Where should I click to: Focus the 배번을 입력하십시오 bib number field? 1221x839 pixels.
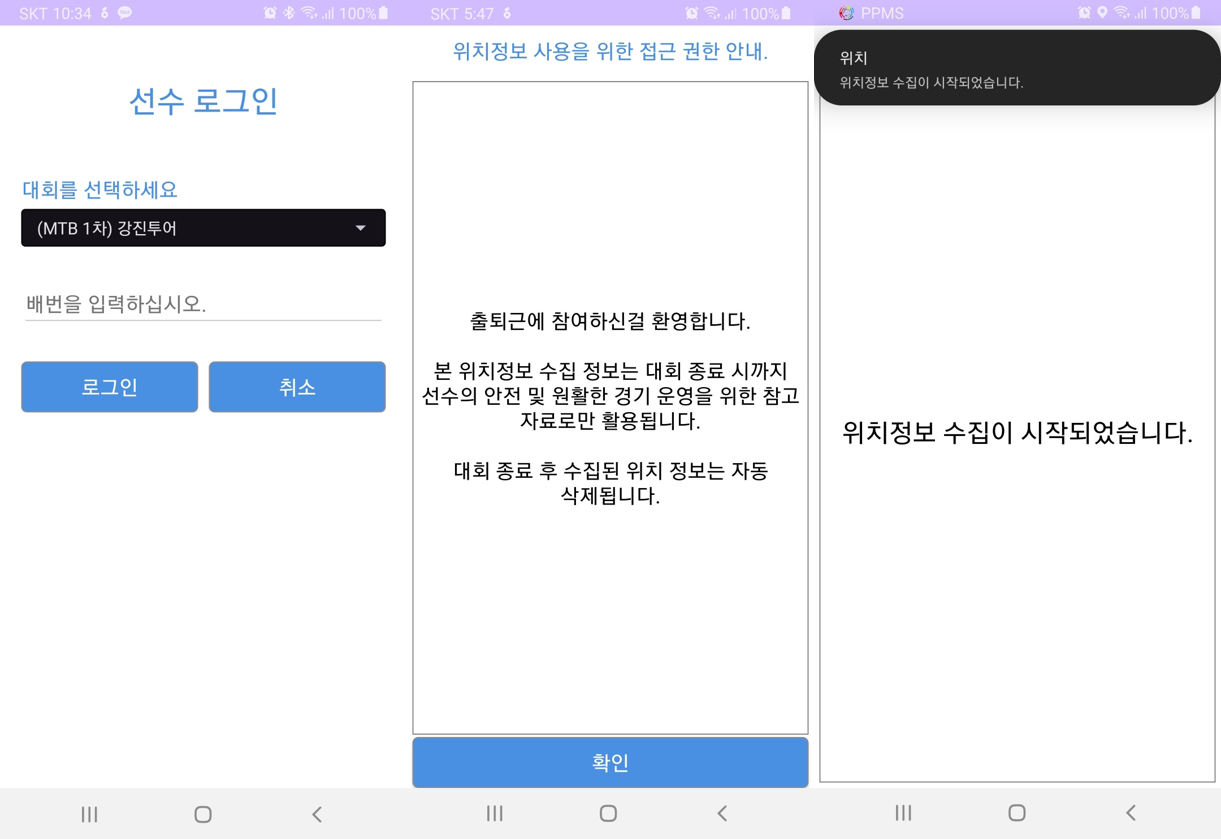coord(203,304)
